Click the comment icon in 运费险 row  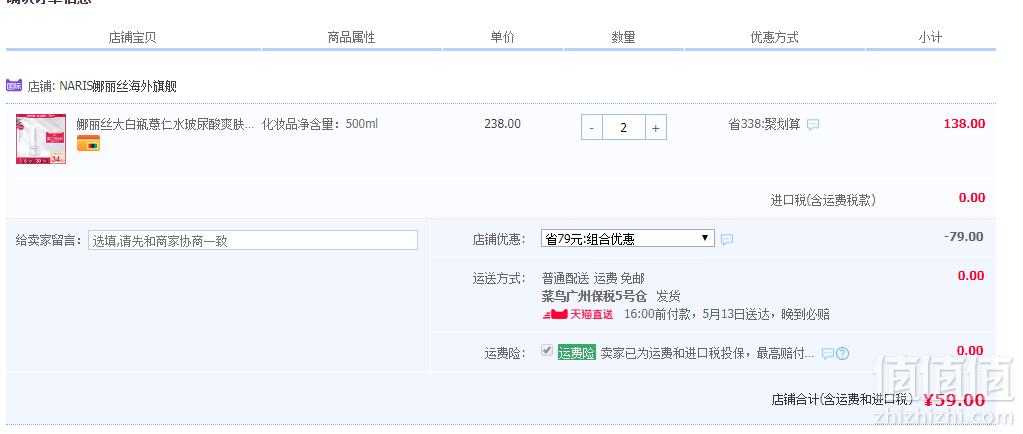827,354
